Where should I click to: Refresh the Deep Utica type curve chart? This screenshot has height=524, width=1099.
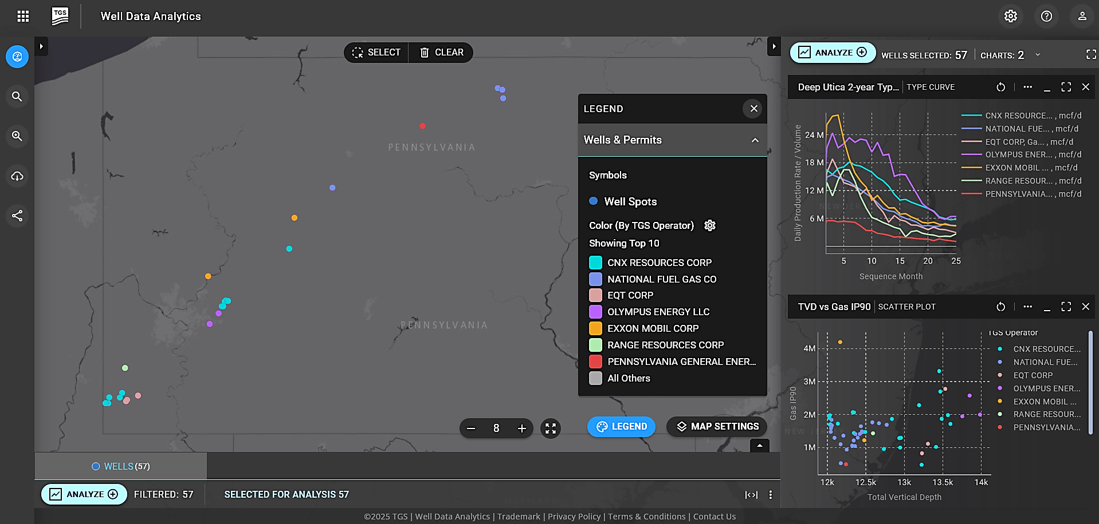coord(1001,87)
